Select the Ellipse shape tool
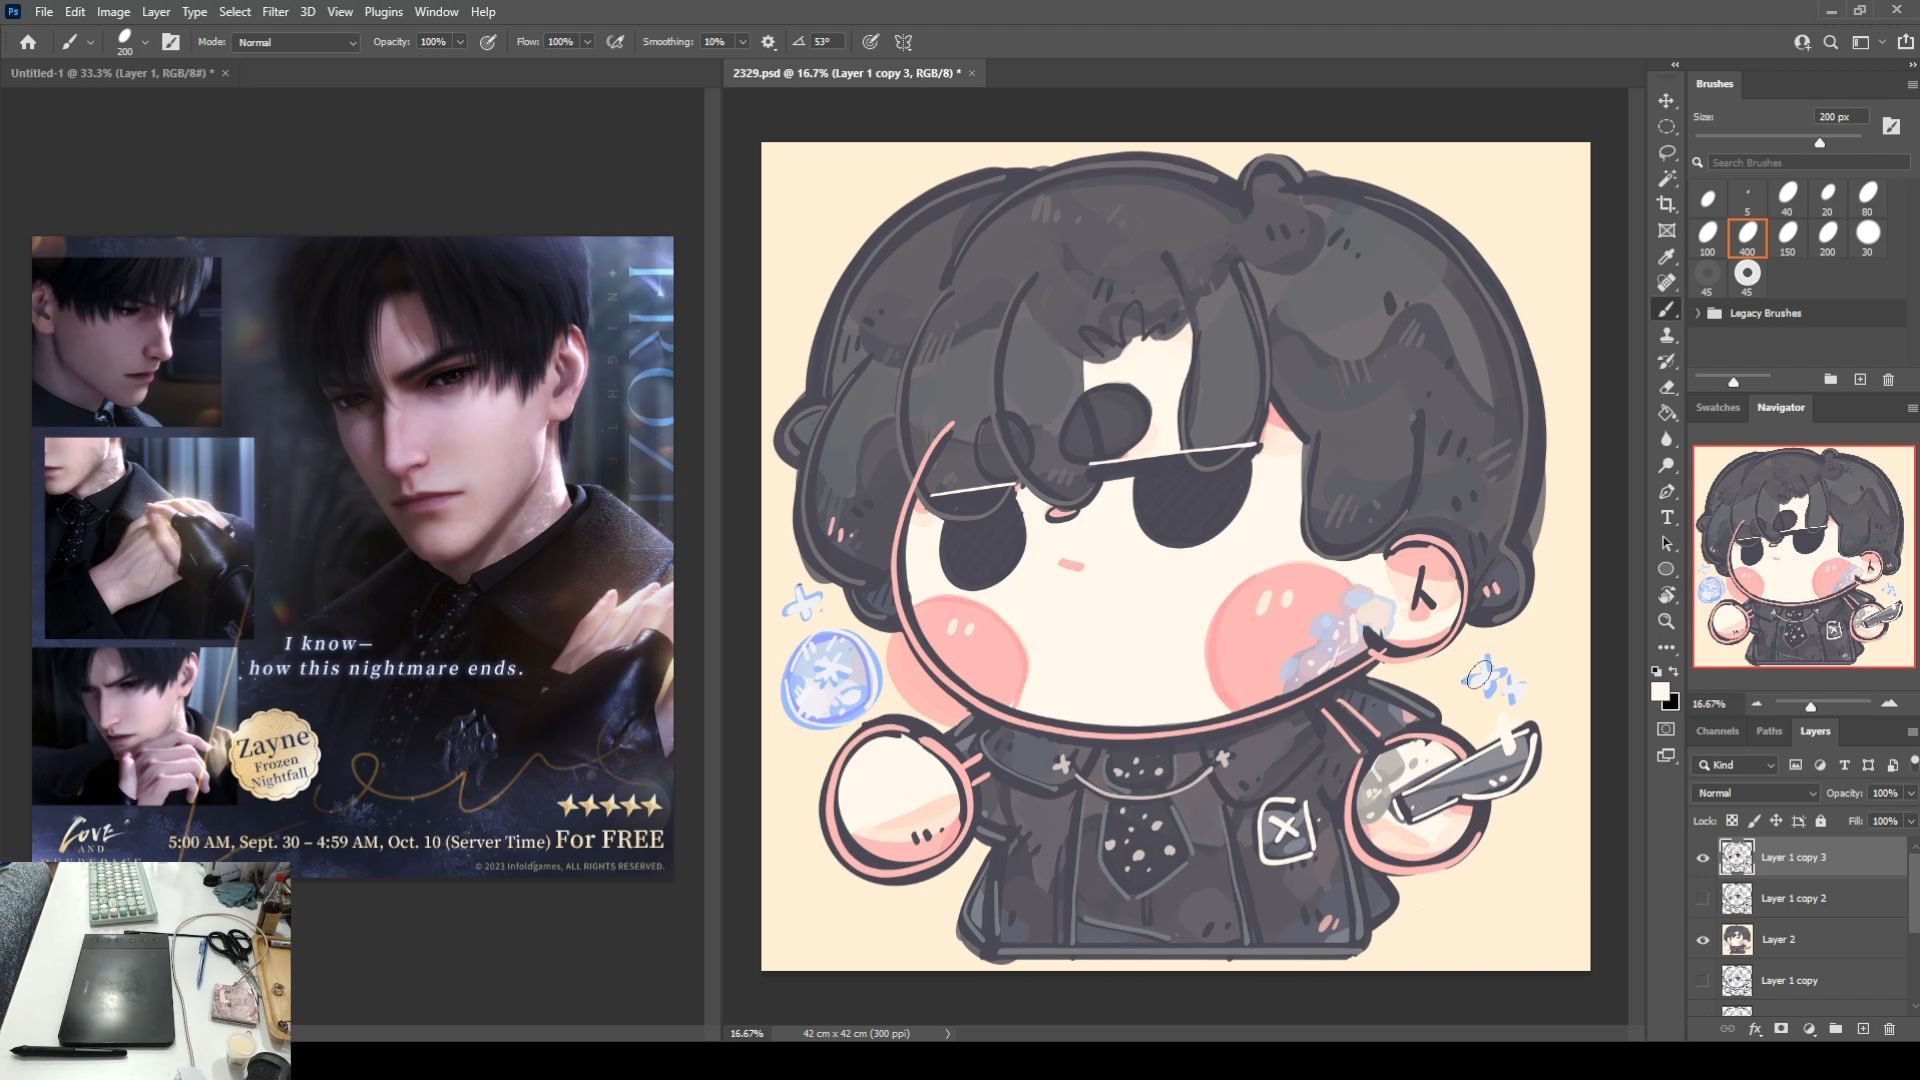The height and width of the screenshot is (1080, 1920). coord(1666,569)
